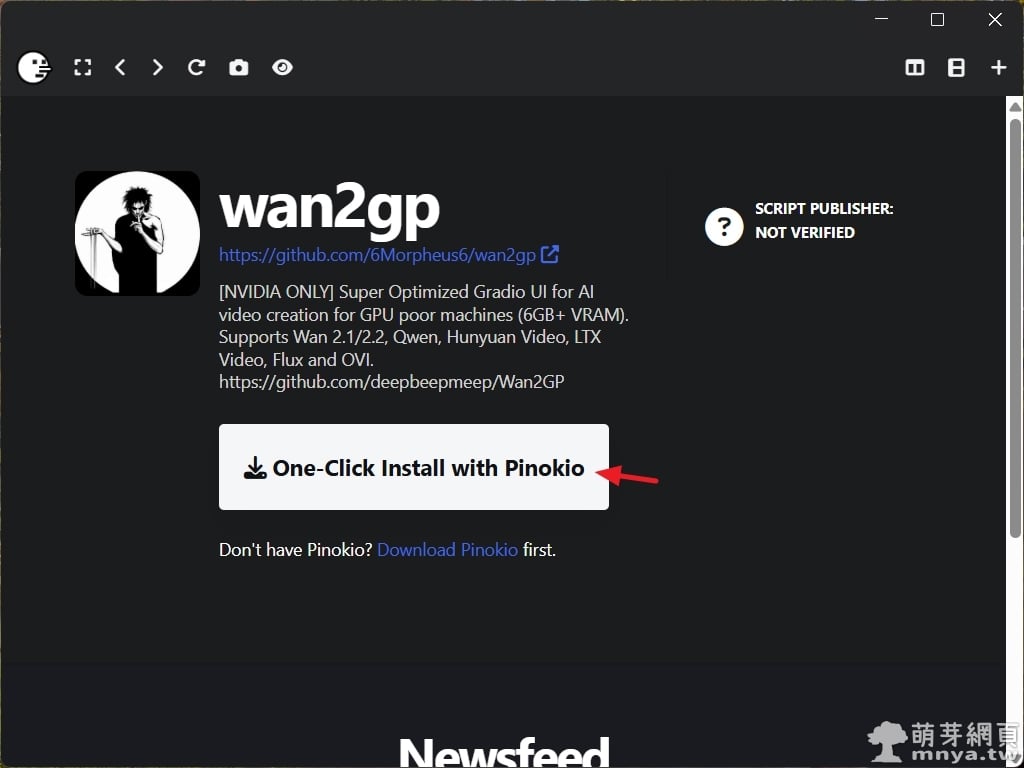Screen dimensions: 1024x768
Task: Click the wan2gp title heading
Action: pos(329,209)
